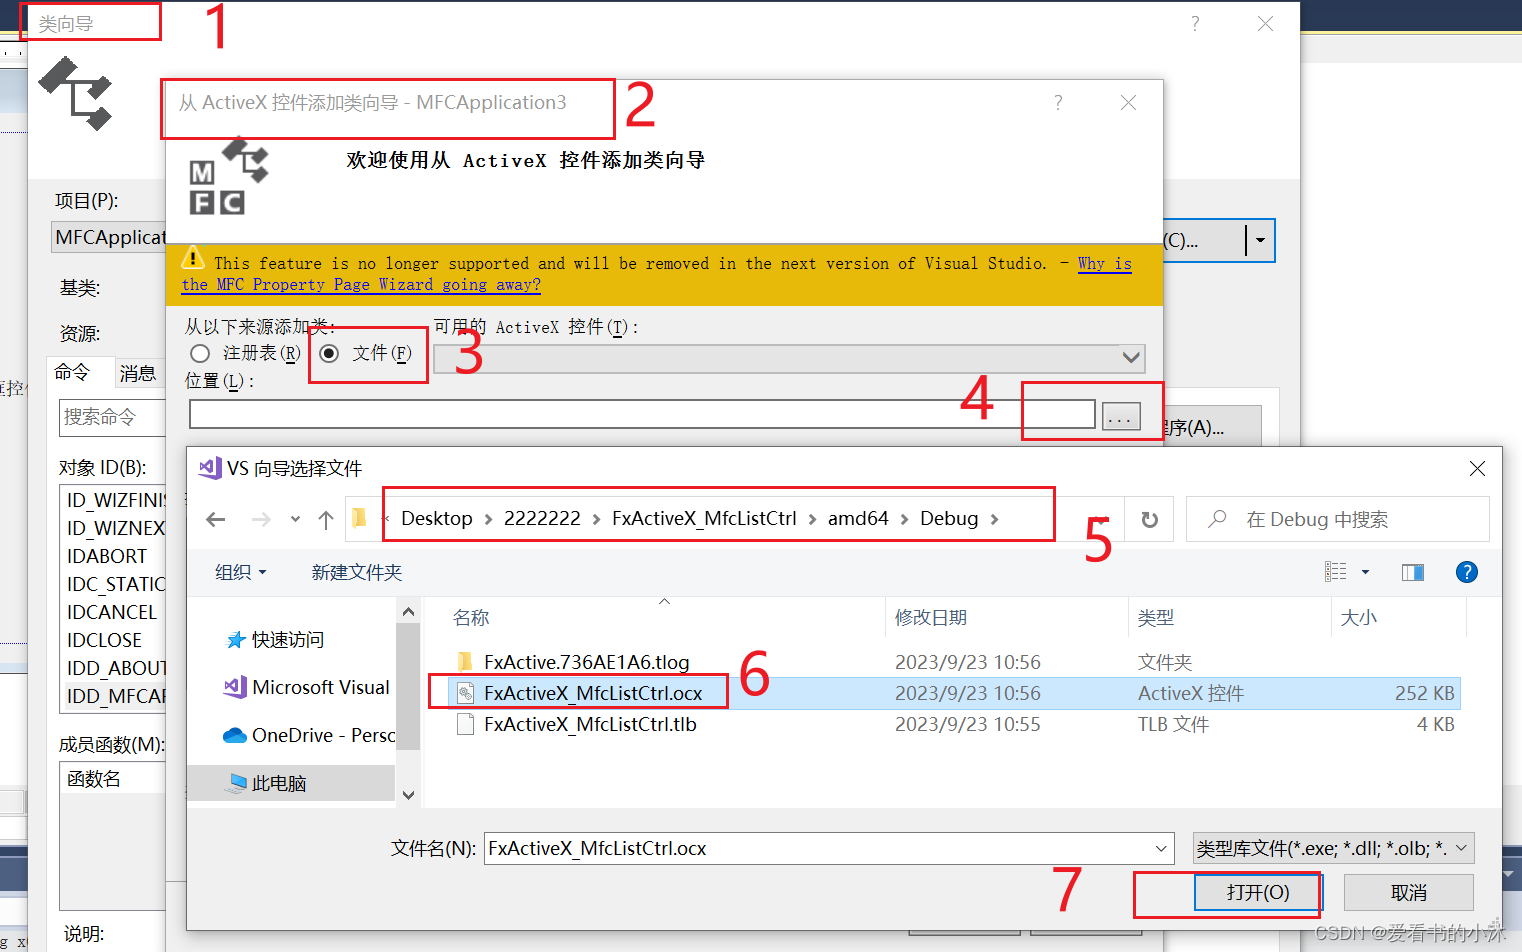Select the FxActiveX_MfcListCtrl.ocx file

point(593,693)
